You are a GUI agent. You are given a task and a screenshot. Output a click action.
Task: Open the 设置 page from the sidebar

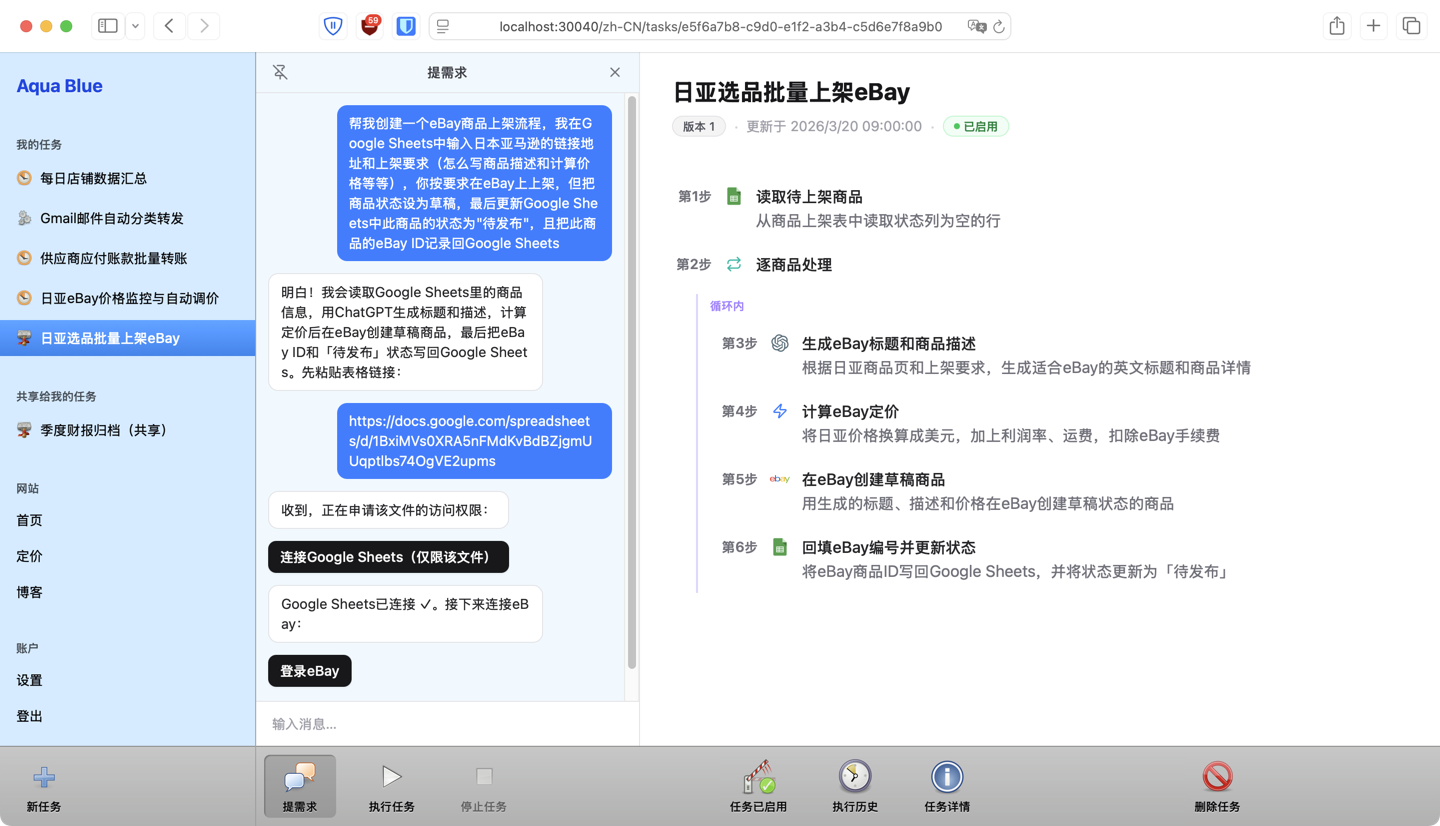click(x=29, y=680)
